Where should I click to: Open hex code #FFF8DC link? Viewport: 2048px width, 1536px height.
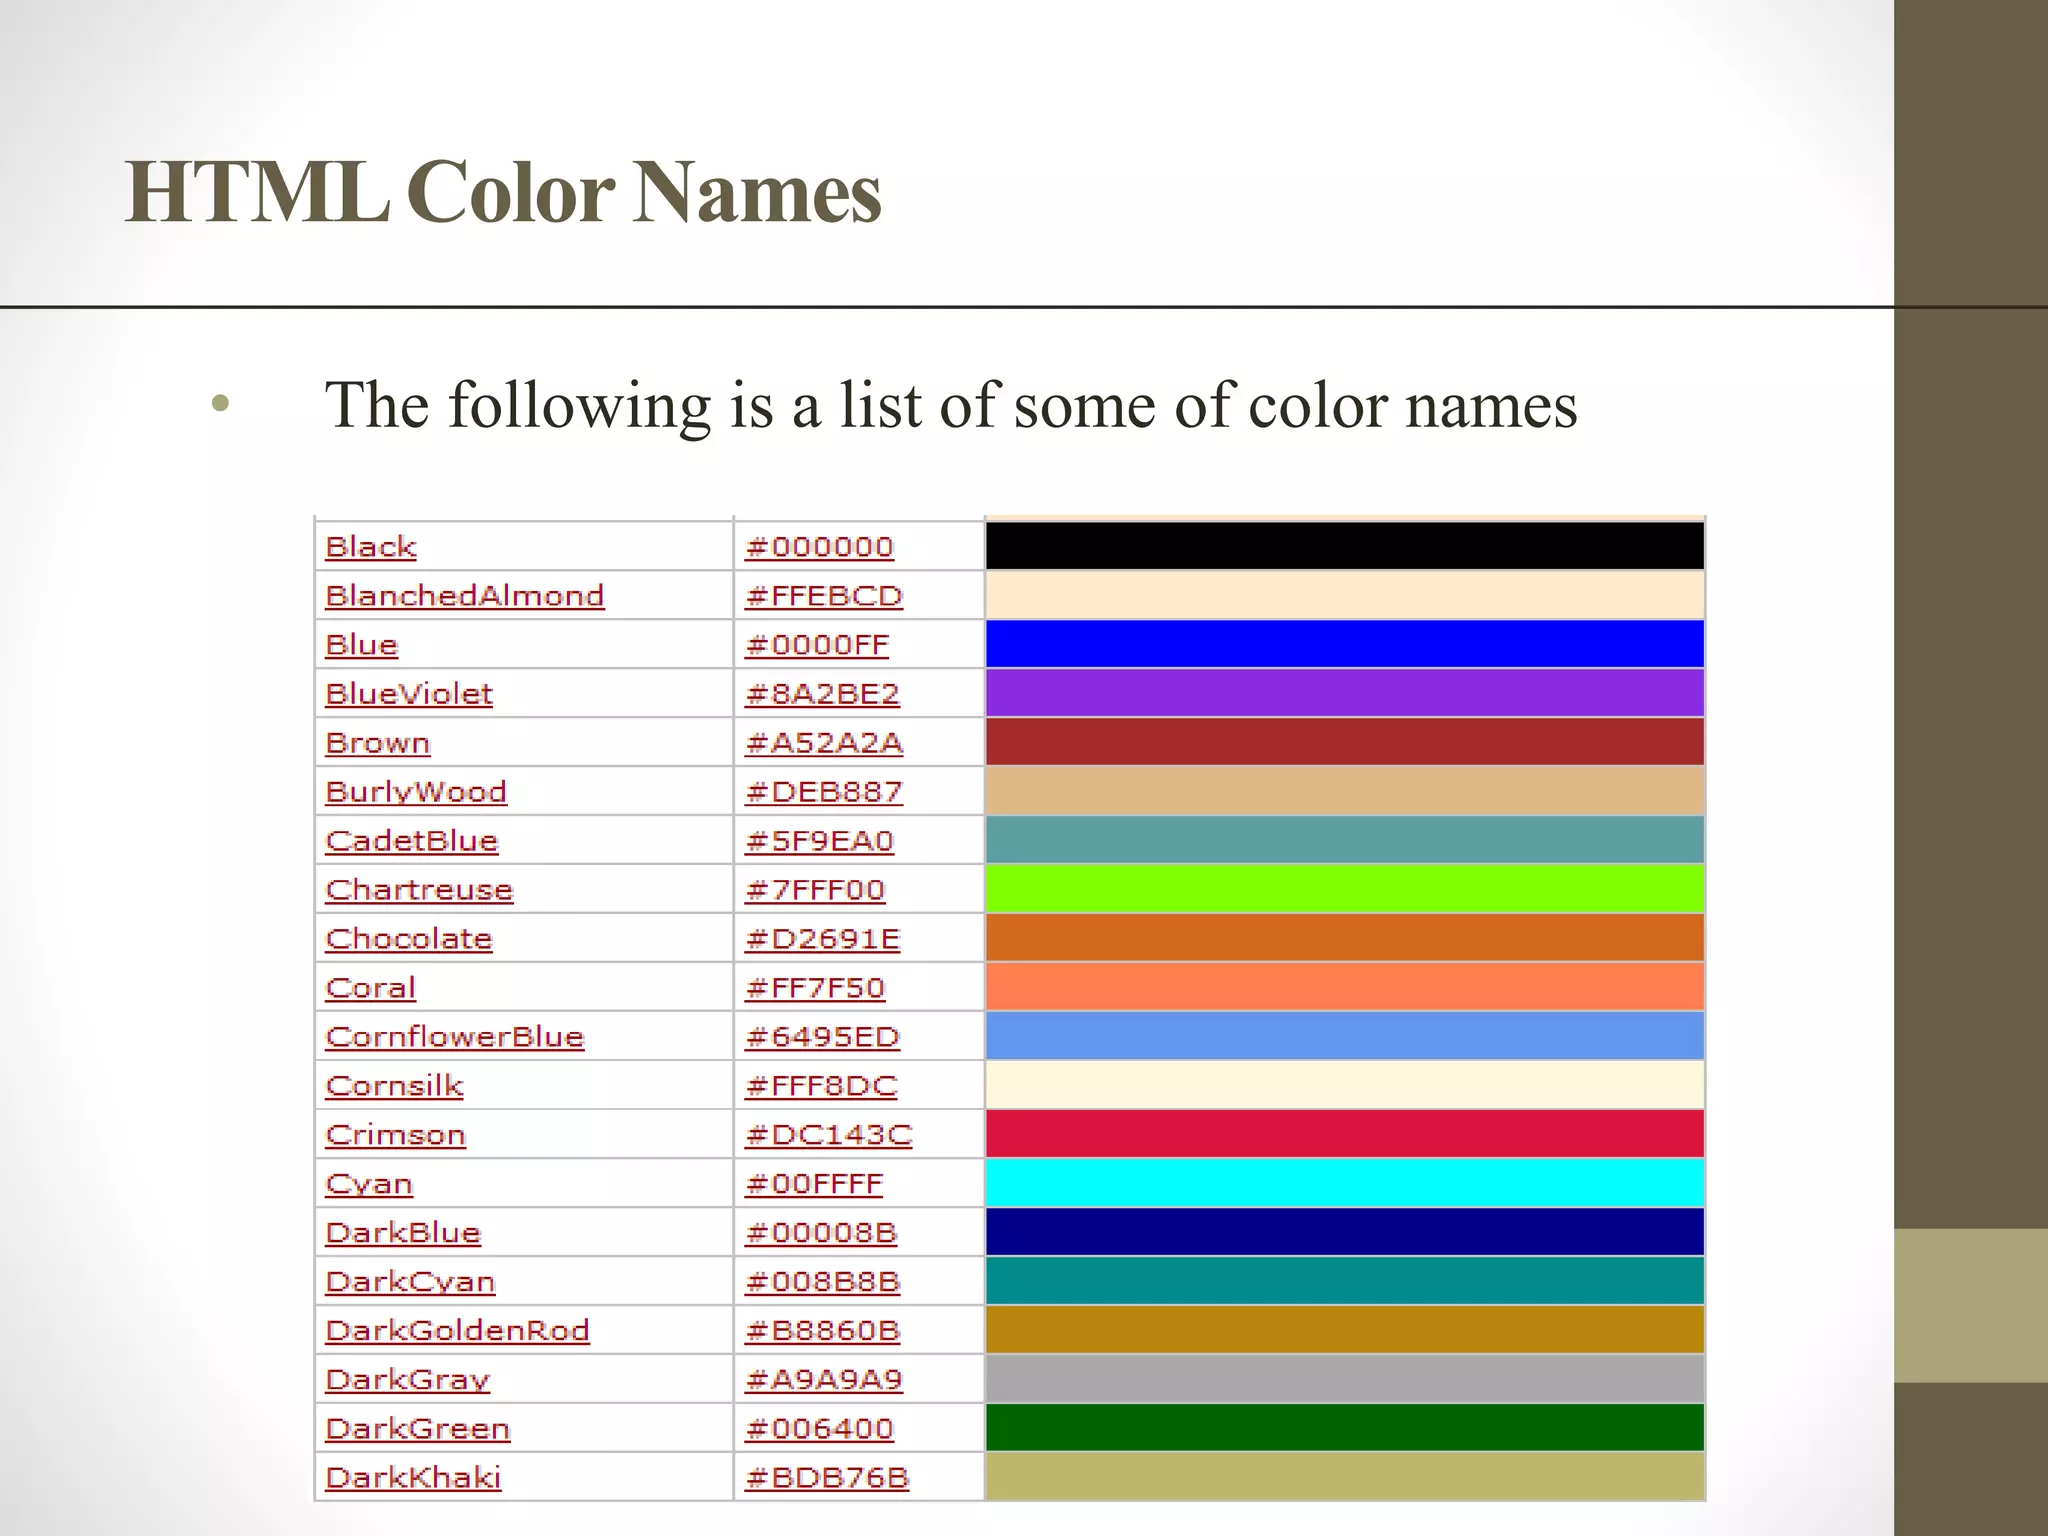[821, 1086]
